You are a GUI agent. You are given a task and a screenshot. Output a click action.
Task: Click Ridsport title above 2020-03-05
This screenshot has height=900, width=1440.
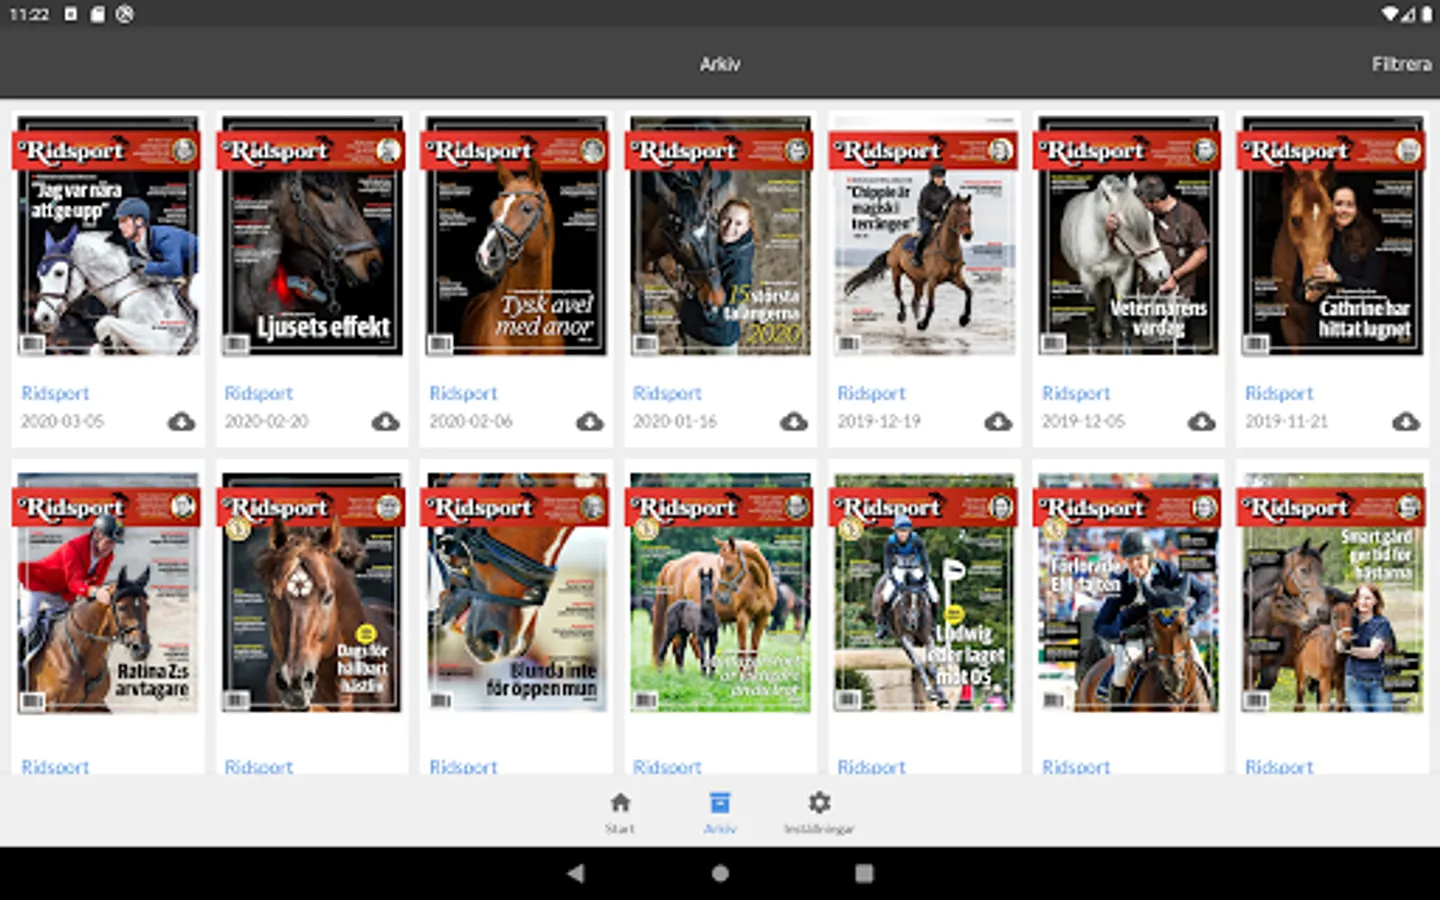click(55, 393)
